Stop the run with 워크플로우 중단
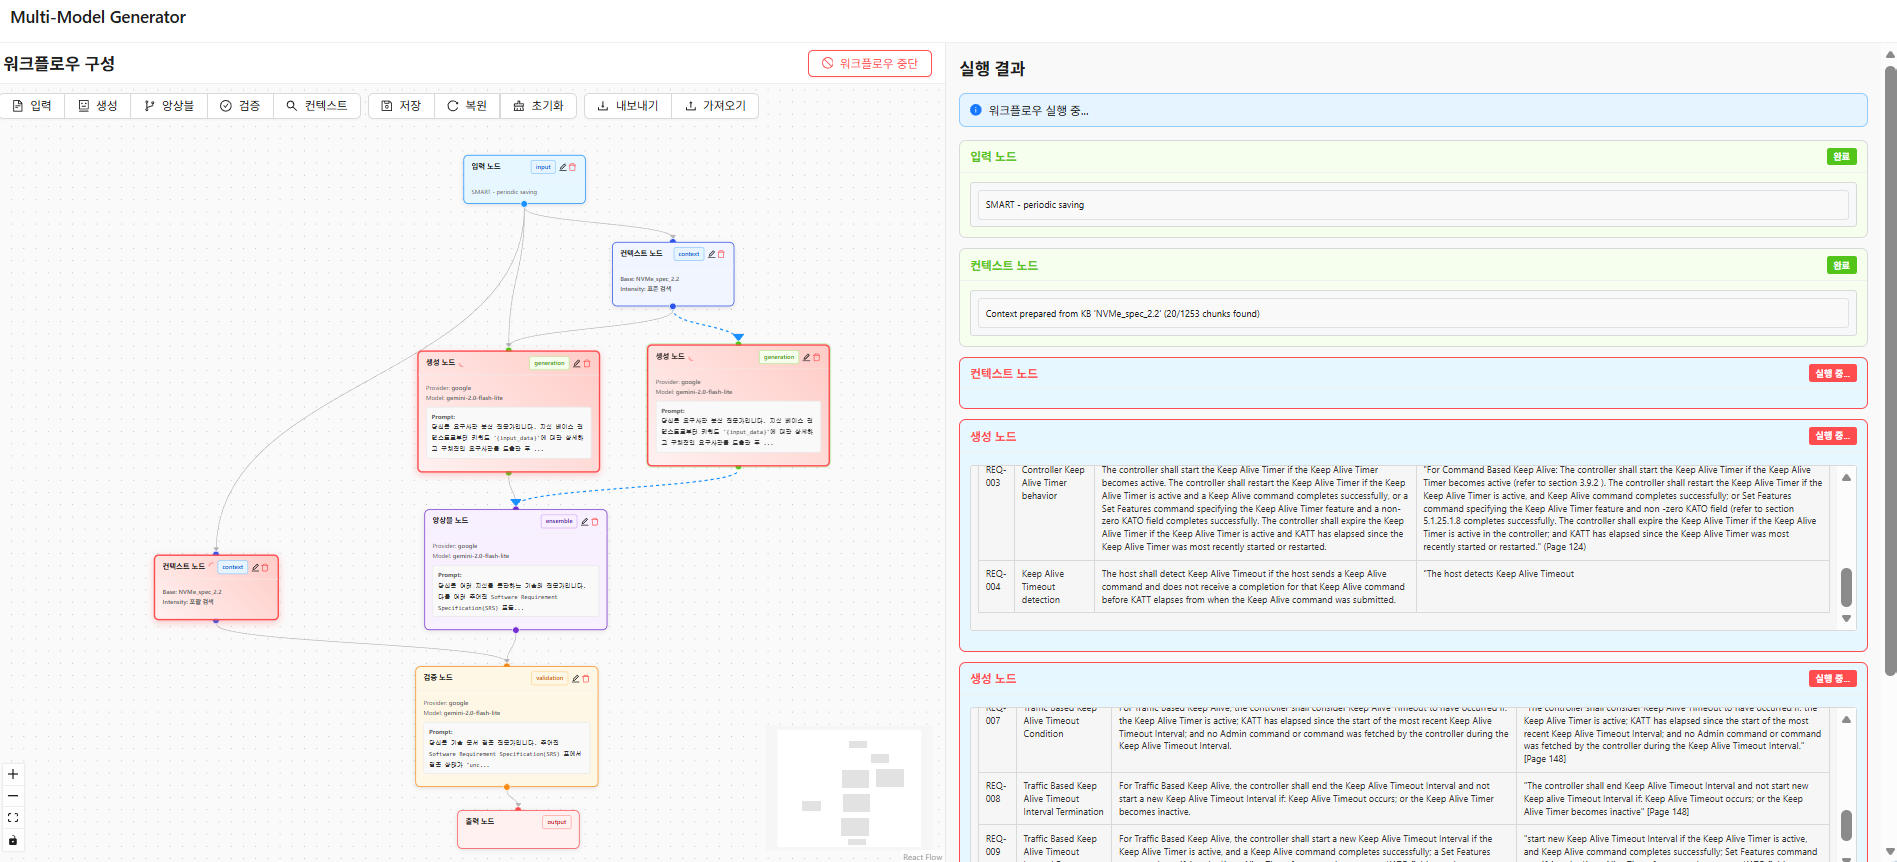Image resolution: width=1897 pixels, height=862 pixels. pos(870,63)
